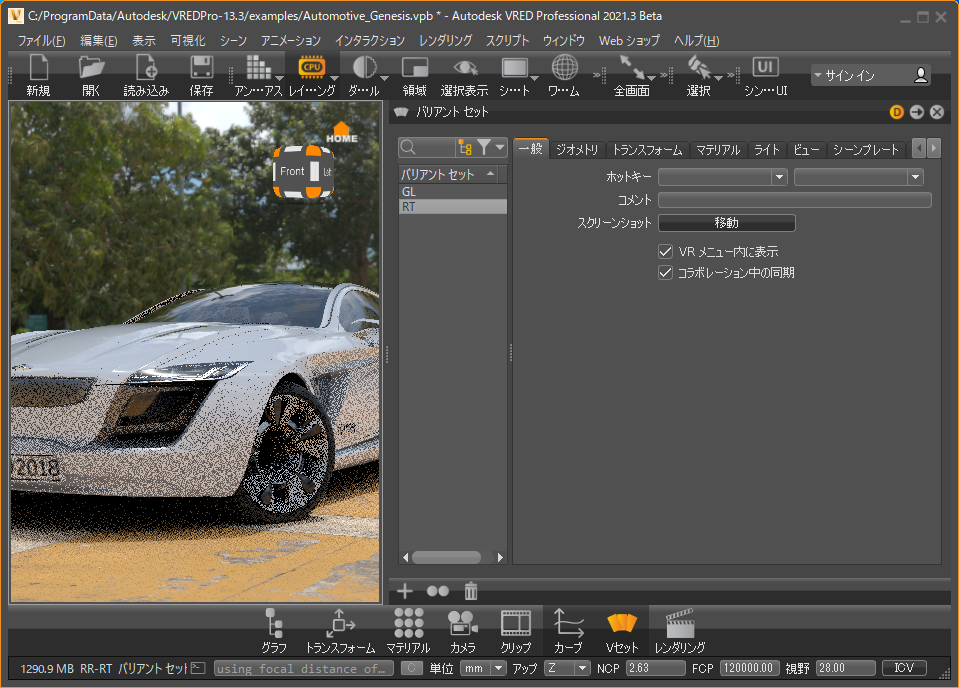Click the variant set list horizontal scrollbar
The height and width of the screenshot is (688, 959).
click(446, 557)
